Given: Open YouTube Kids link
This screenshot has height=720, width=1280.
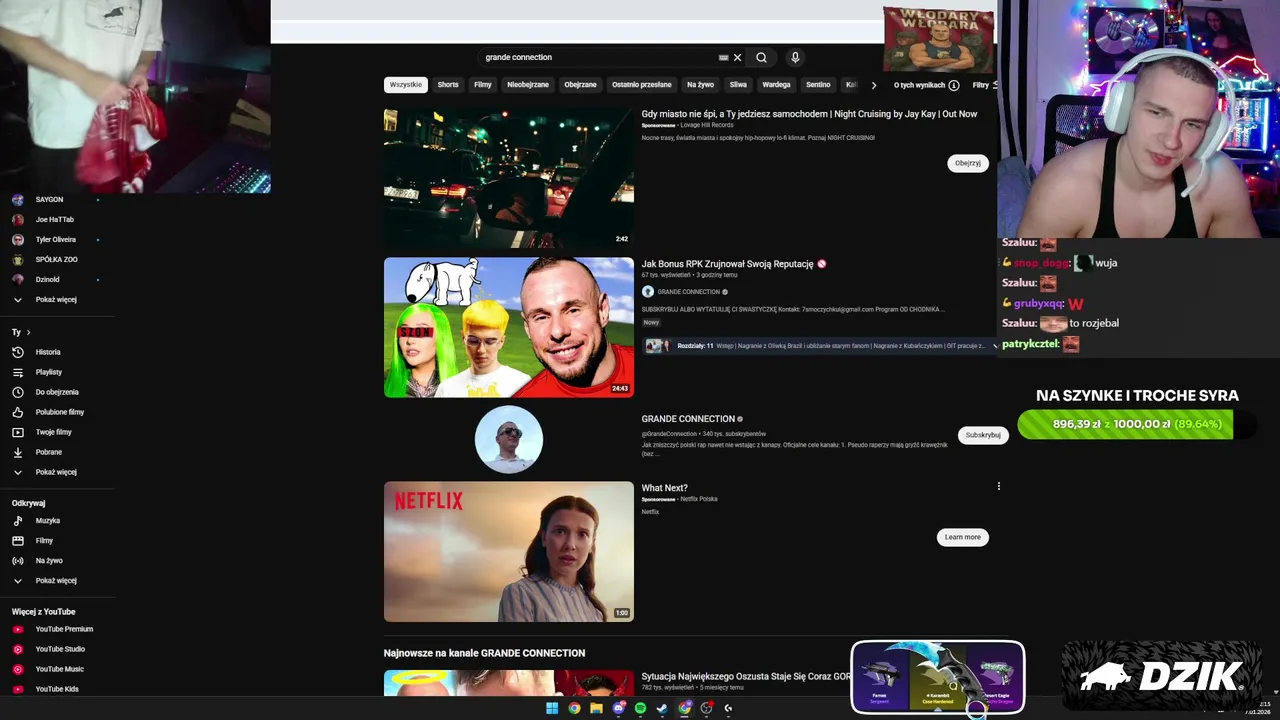Looking at the screenshot, I should 56,689.
